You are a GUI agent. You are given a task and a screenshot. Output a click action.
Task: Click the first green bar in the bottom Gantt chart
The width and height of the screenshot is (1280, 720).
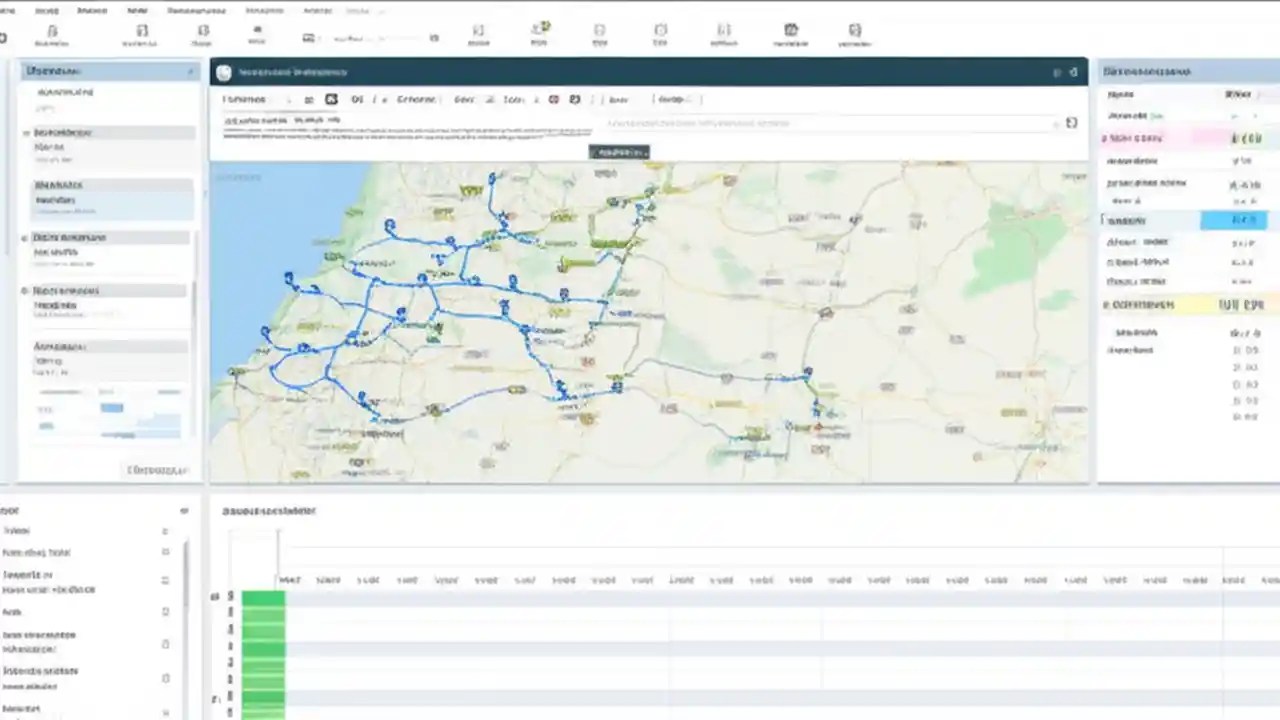click(262, 596)
